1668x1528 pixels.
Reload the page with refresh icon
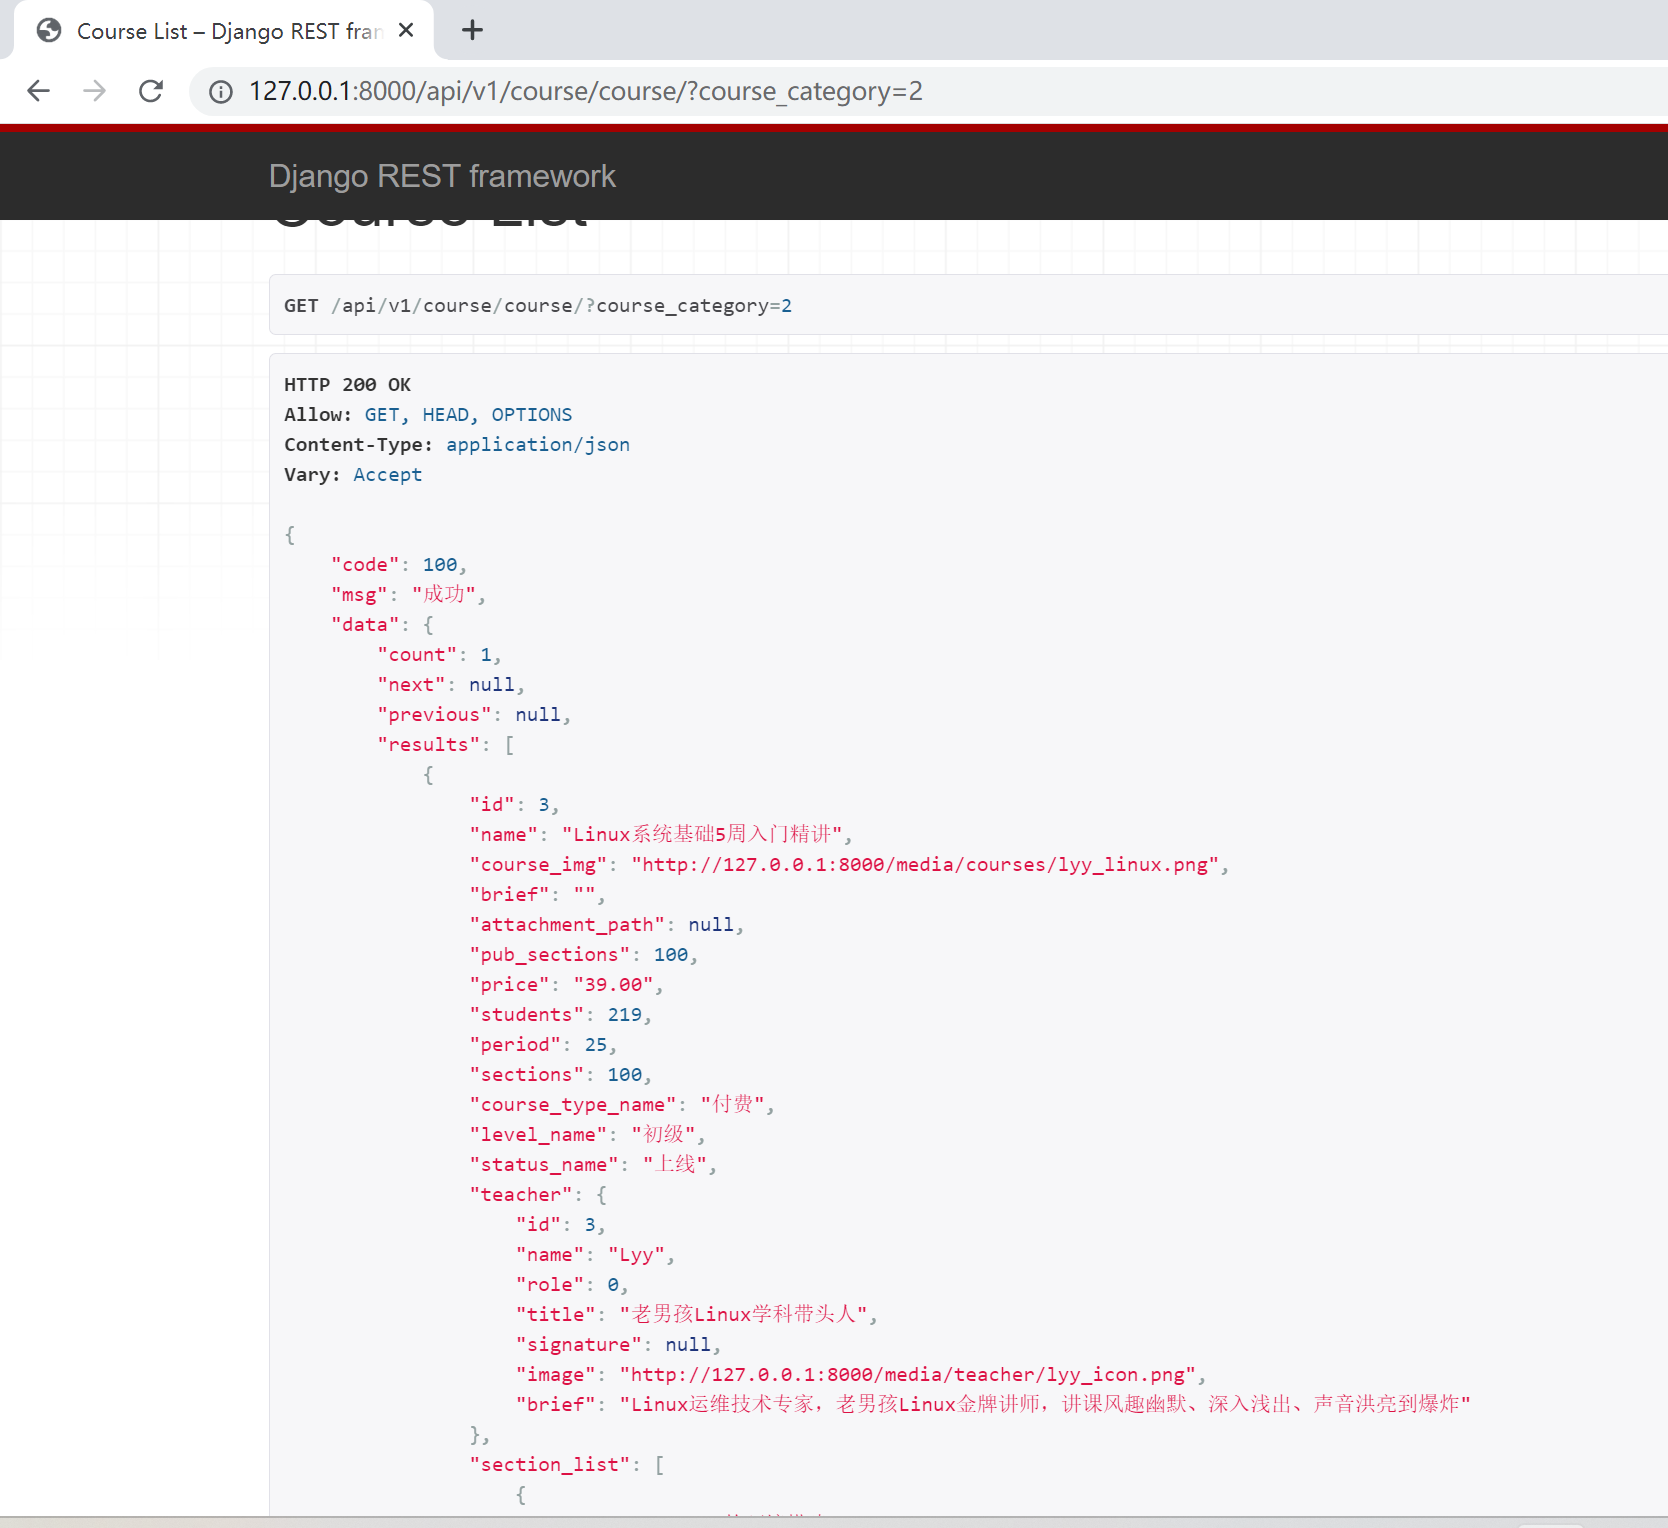click(151, 91)
